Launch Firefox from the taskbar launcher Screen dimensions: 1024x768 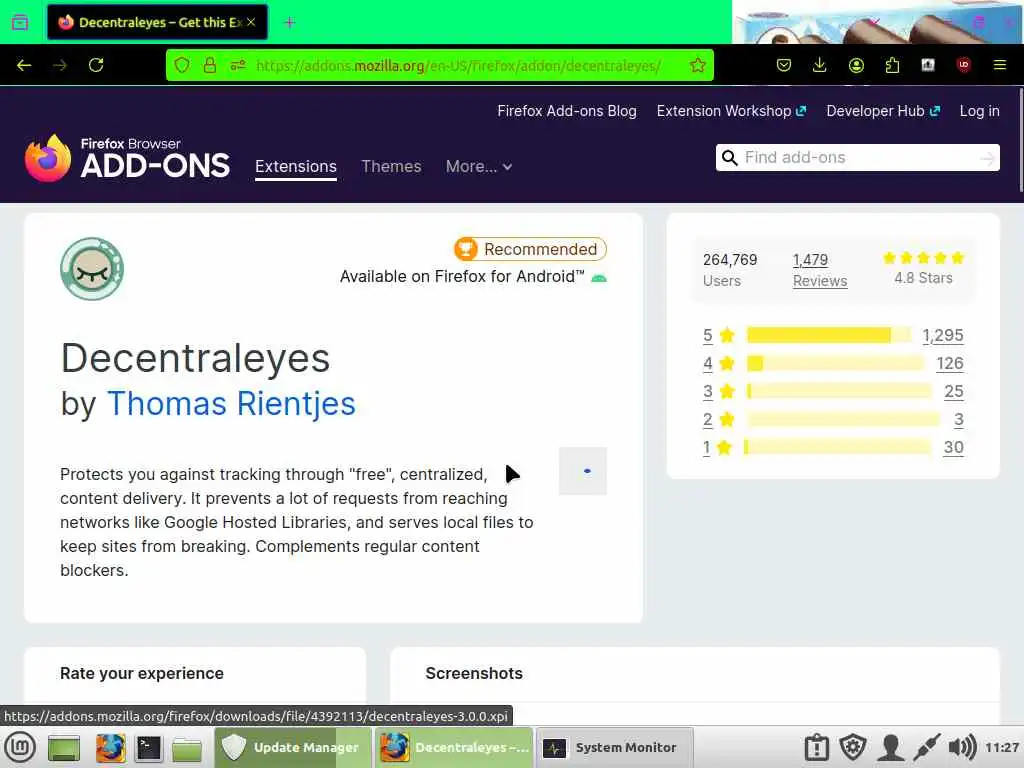point(110,748)
